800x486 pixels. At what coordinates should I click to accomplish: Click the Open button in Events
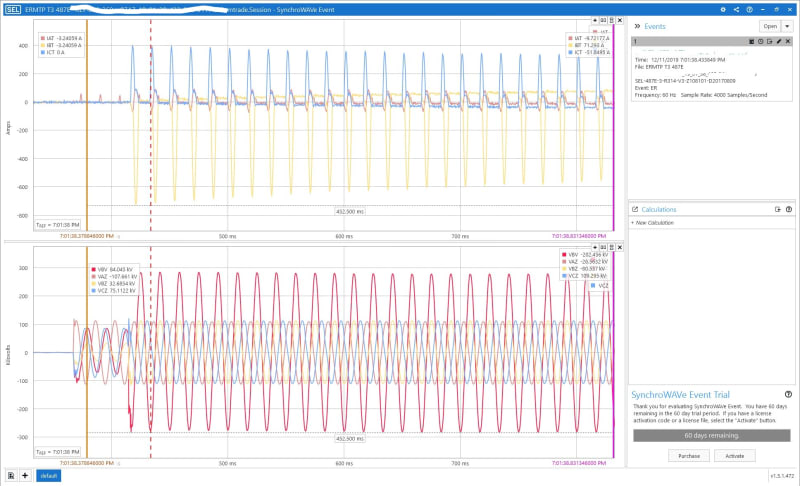click(x=770, y=26)
